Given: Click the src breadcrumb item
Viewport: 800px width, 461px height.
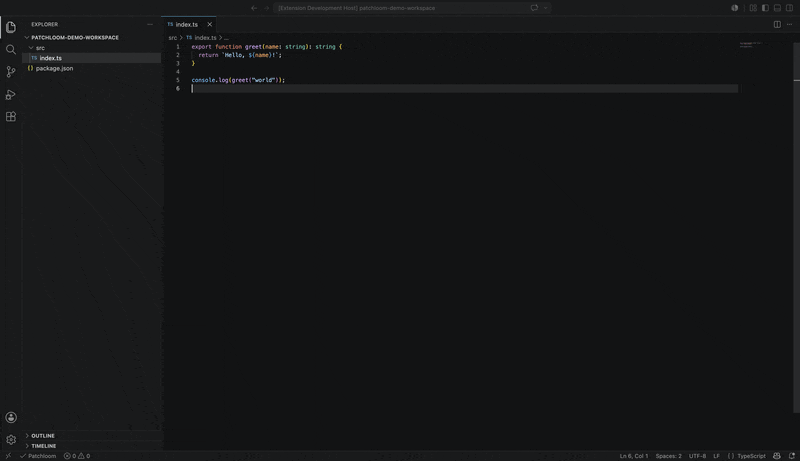Looking at the screenshot, I should tap(173, 38).
